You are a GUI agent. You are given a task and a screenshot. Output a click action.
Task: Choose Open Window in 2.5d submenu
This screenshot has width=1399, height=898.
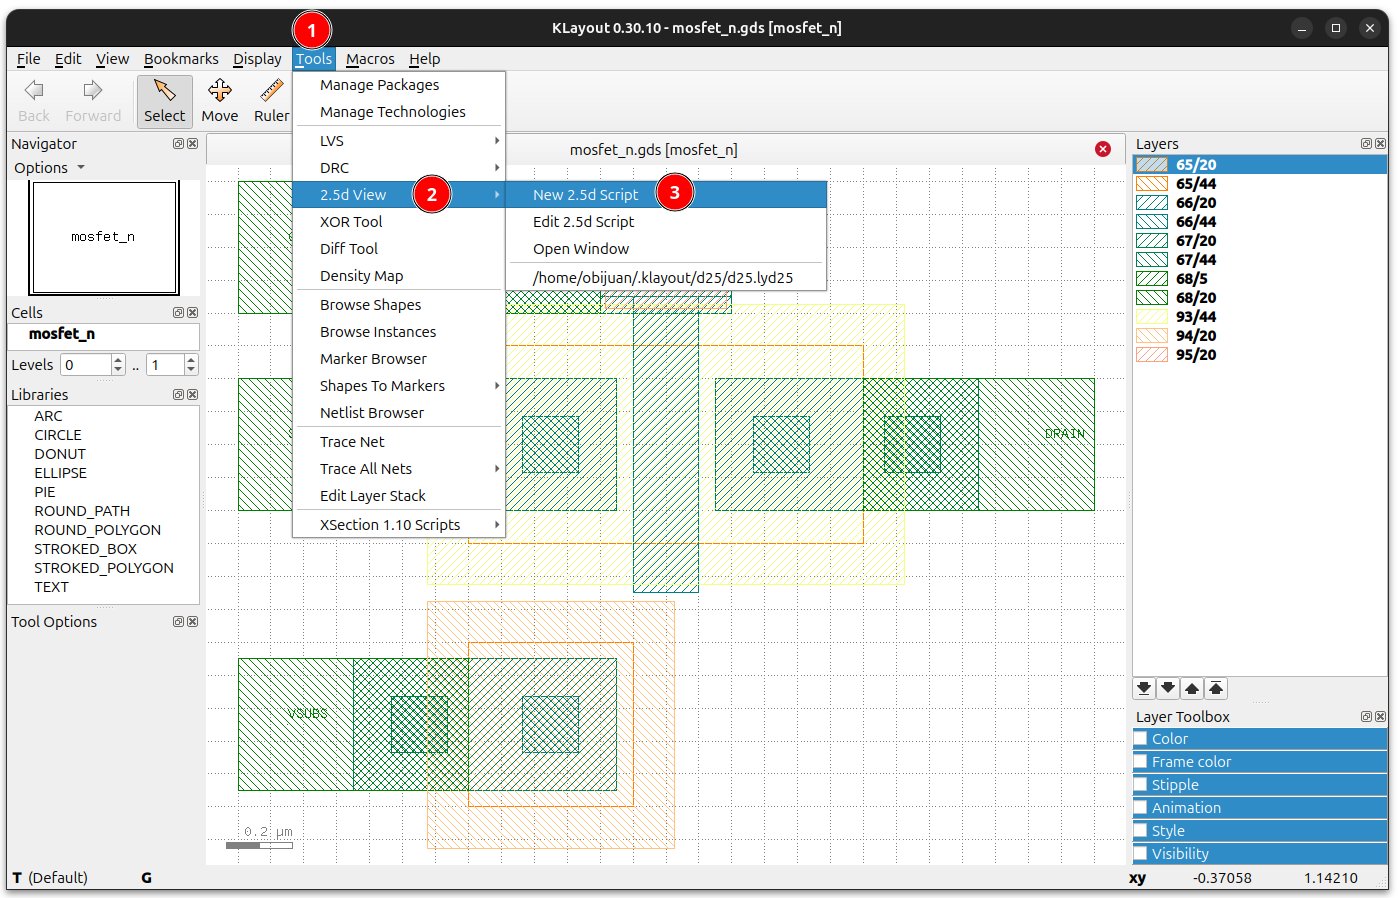coord(666,249)
